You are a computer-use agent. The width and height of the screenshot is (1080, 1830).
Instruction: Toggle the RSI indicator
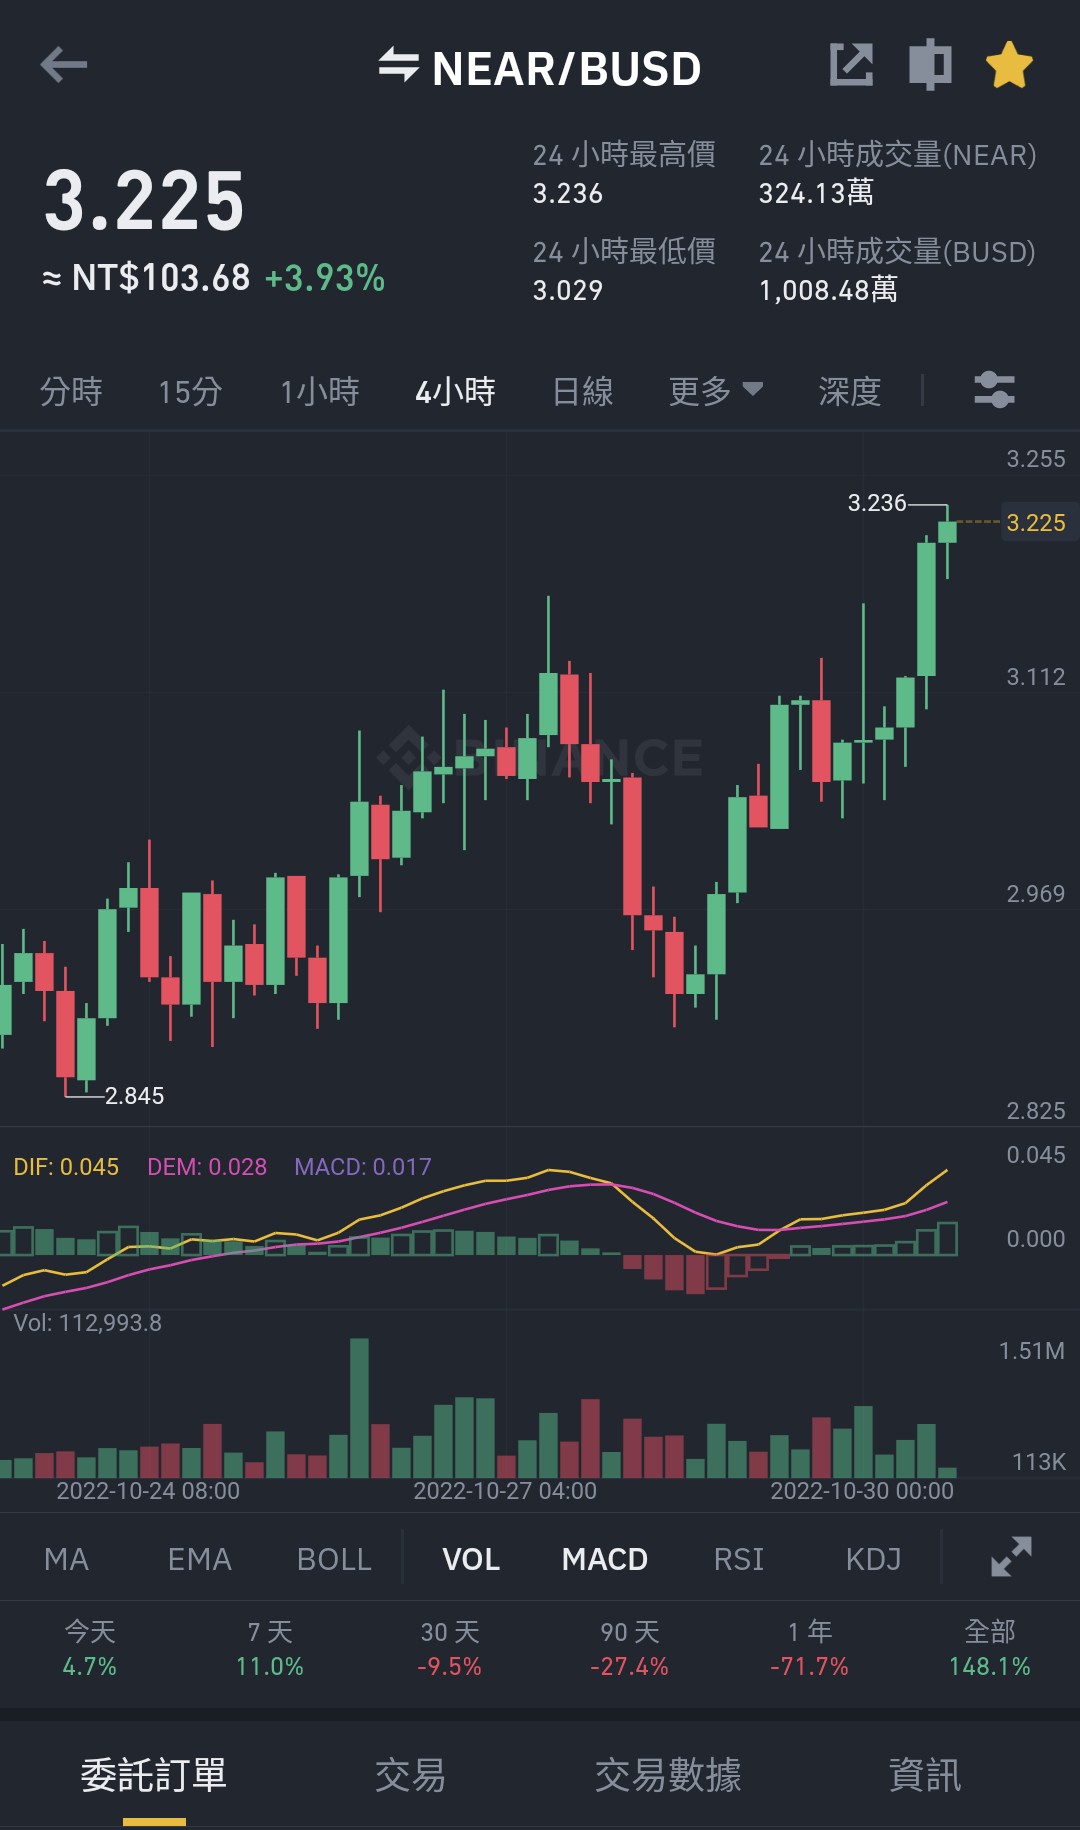tap(739, 1559)
